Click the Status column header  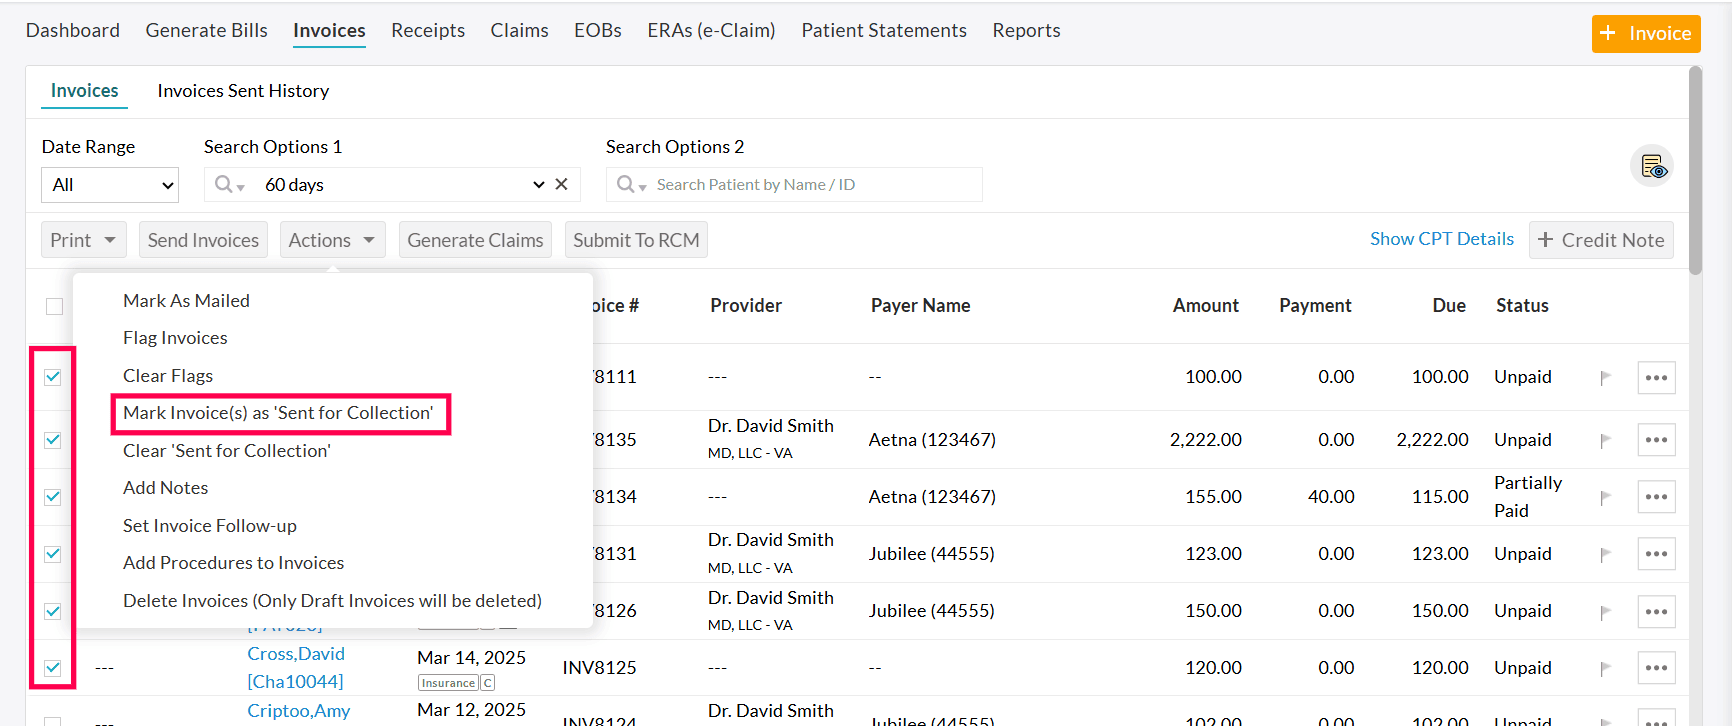1522,306
